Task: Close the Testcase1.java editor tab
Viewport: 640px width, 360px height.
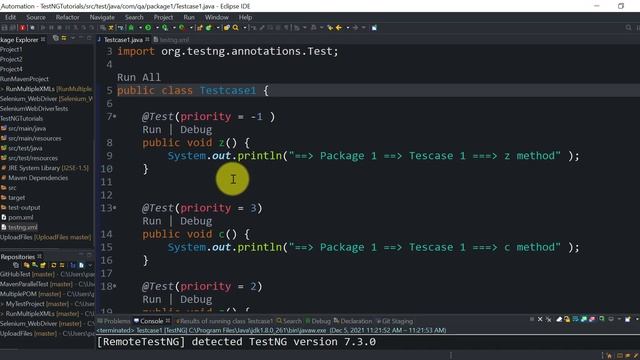Action: [x=147, y=40]
